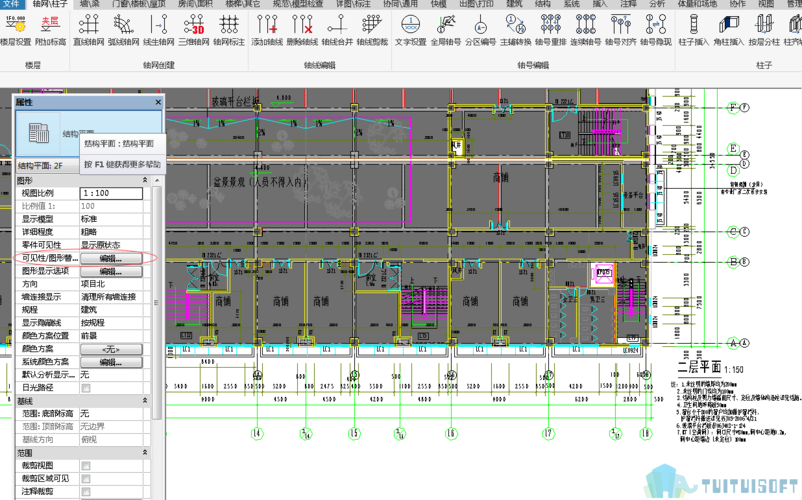Open 规程 value 建筑 dropdown

click(x=111, y=309)
